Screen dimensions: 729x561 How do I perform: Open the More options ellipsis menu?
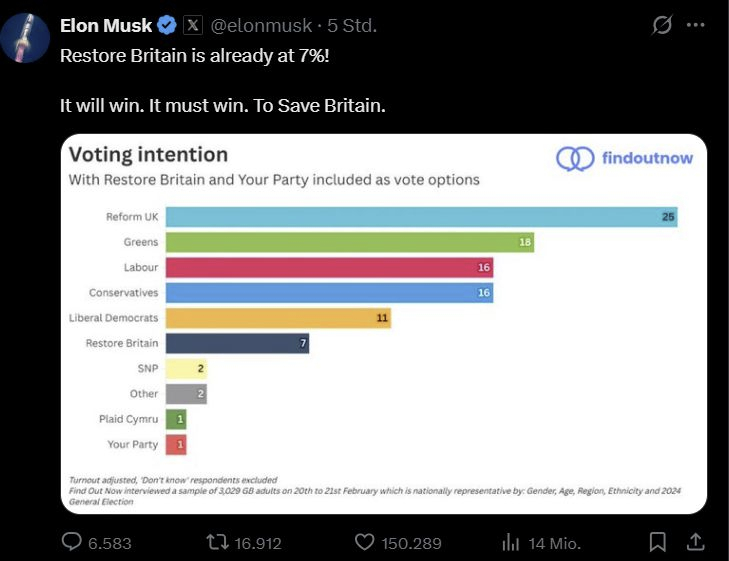point(696,26)
